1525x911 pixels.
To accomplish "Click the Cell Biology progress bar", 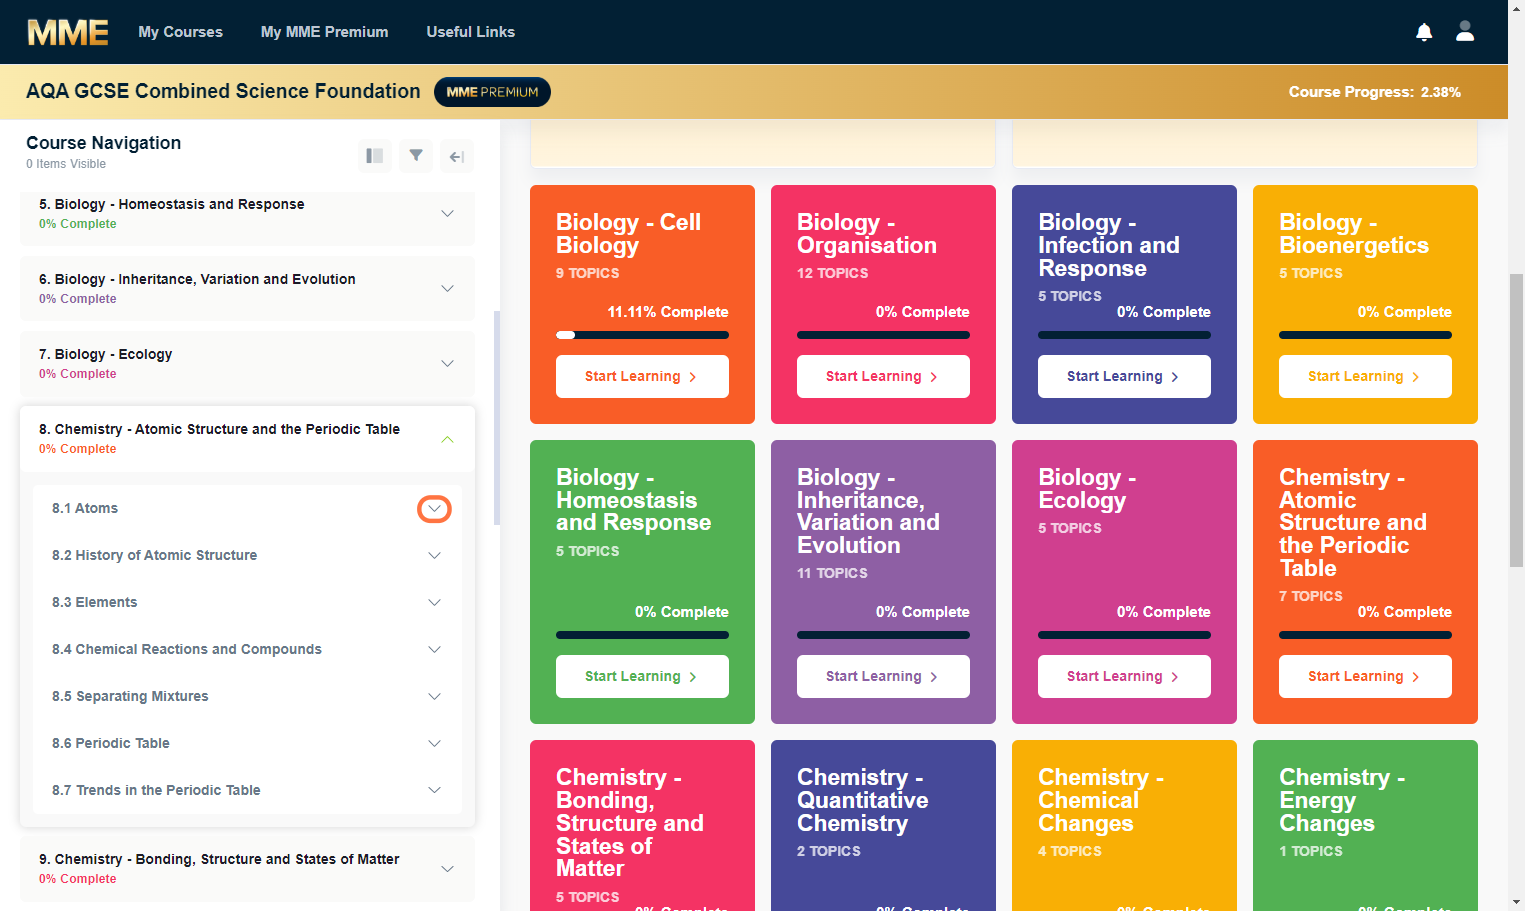I will point(642,335).
